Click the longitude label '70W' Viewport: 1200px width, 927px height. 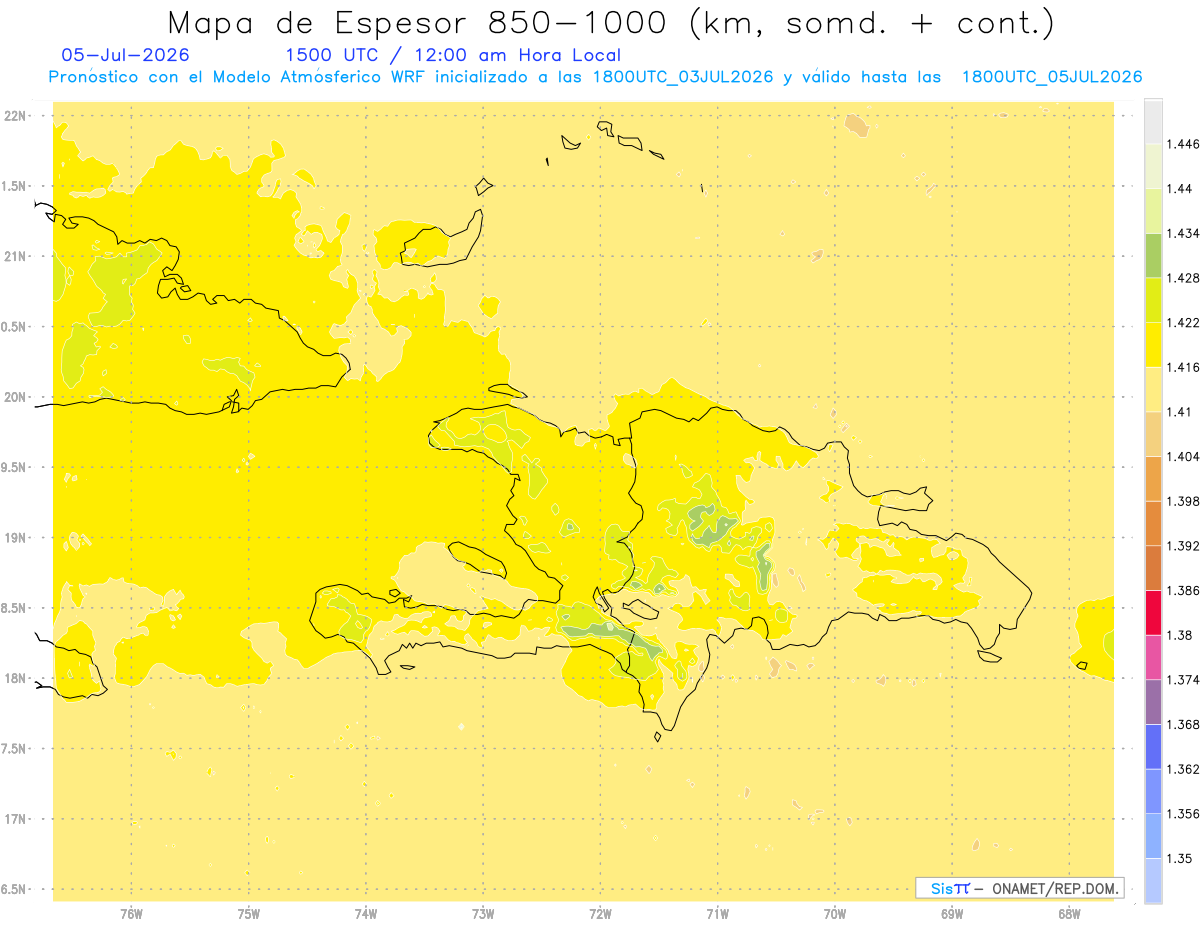click(835, 914)
